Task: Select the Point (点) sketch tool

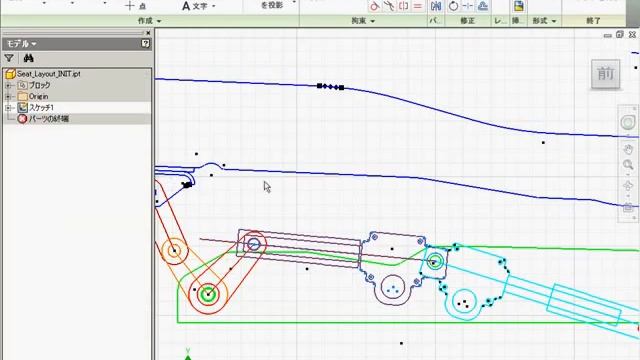Action: [x=136, y=6]
